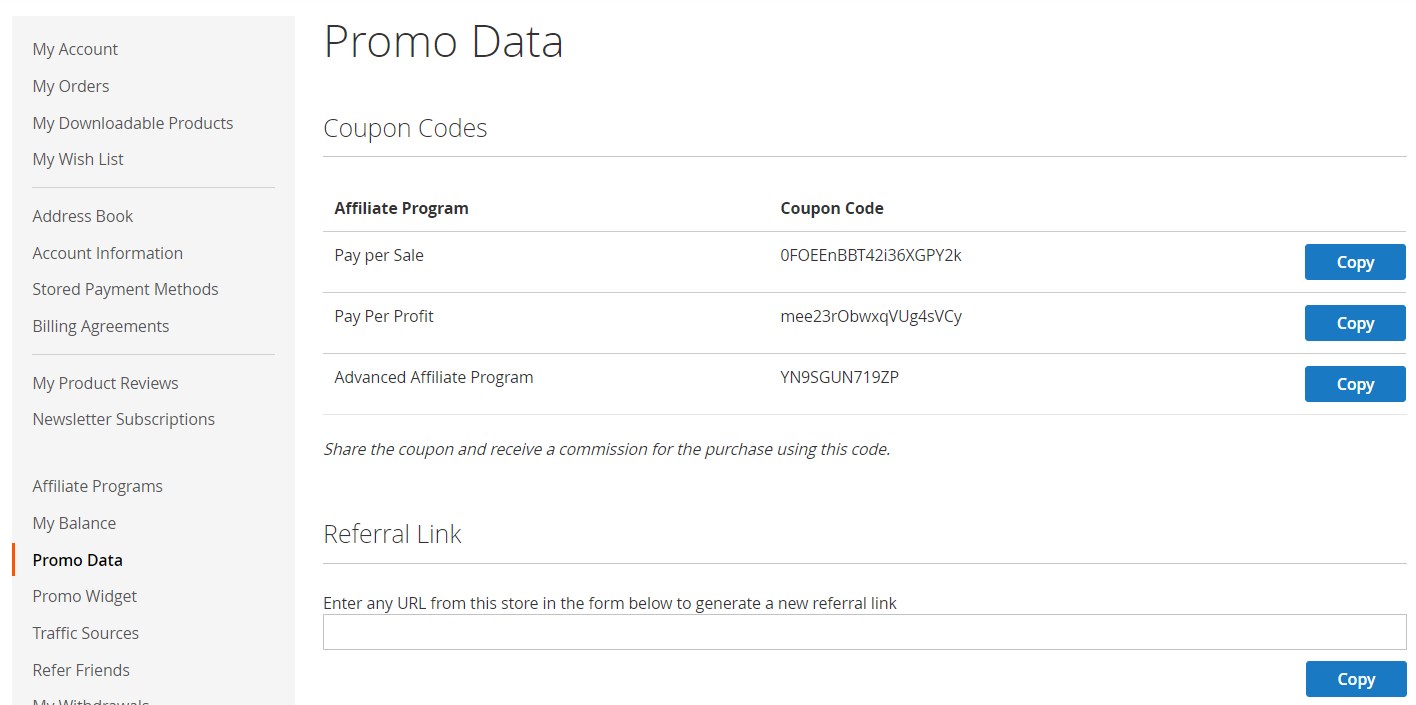View Billing Agreements
Viewport: 1416px width, 705px height.
pyautogui.click(x=101, y=326)
